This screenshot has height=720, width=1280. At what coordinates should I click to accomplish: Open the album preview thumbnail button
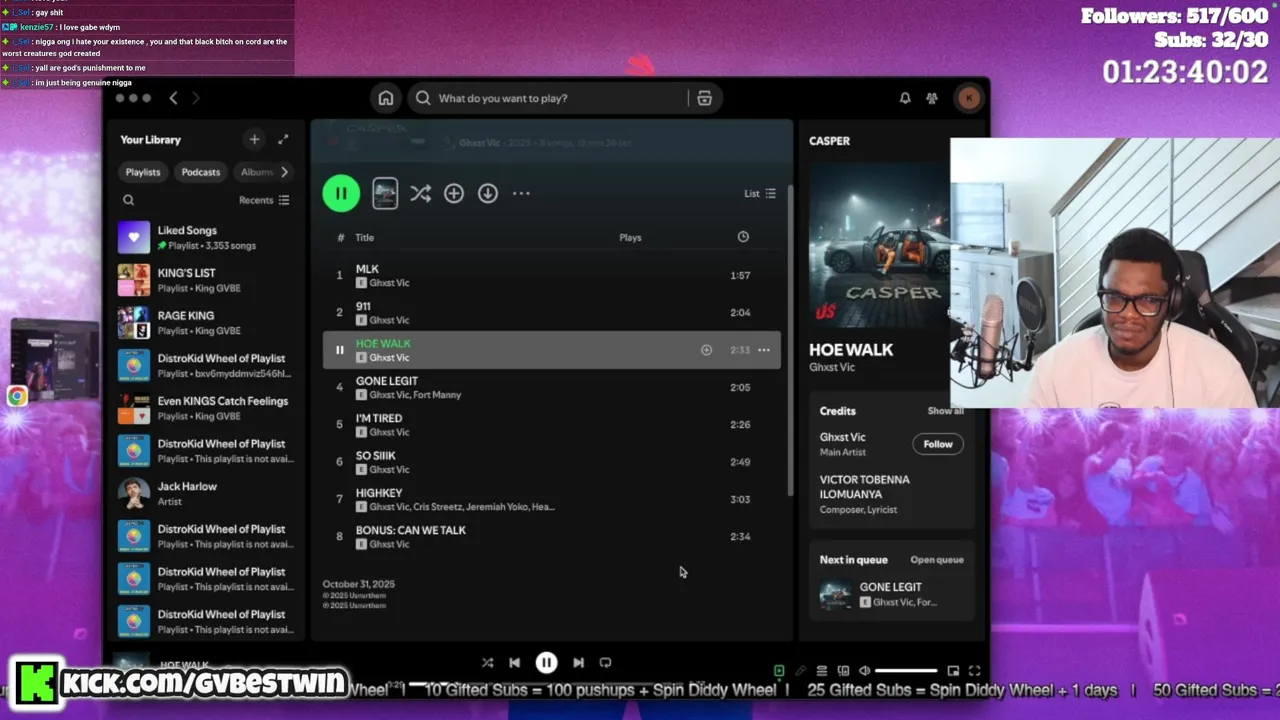tap(385, 193)
